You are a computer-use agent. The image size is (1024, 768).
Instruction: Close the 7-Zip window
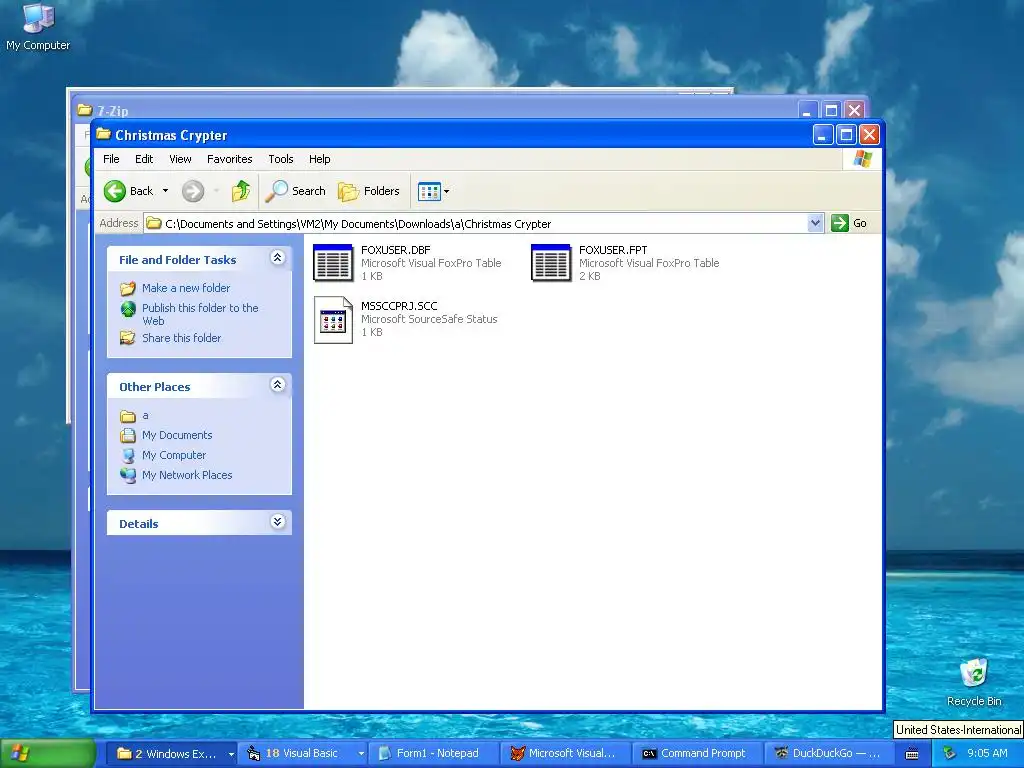click(854, 110)
